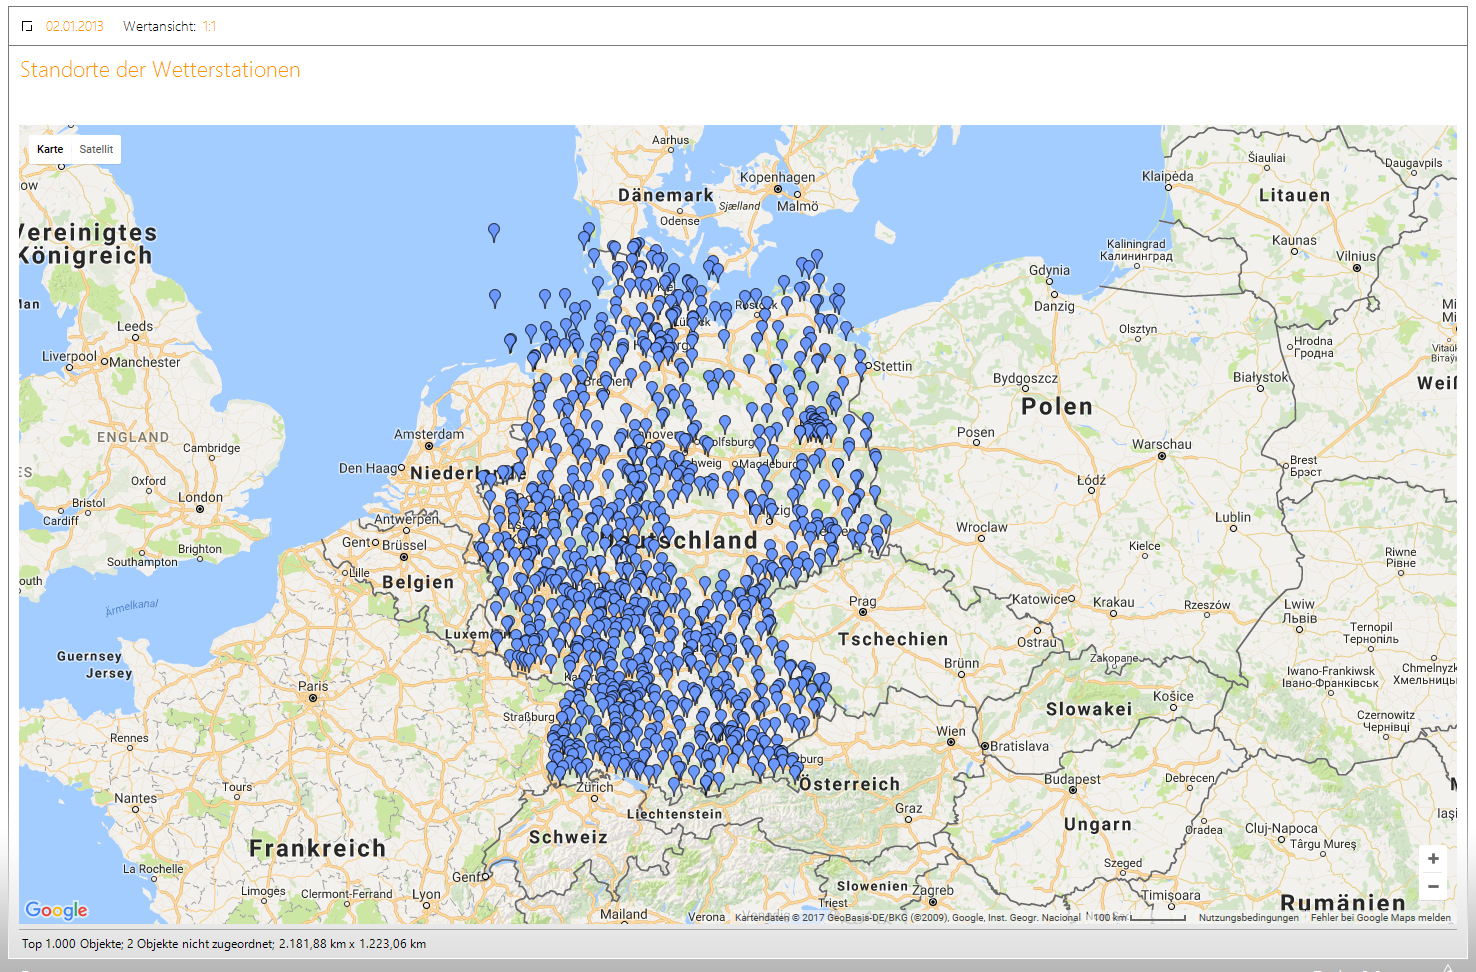Screen dimensions: 1476x972
Task: Switch the map to Karte view
Action: 50,149
